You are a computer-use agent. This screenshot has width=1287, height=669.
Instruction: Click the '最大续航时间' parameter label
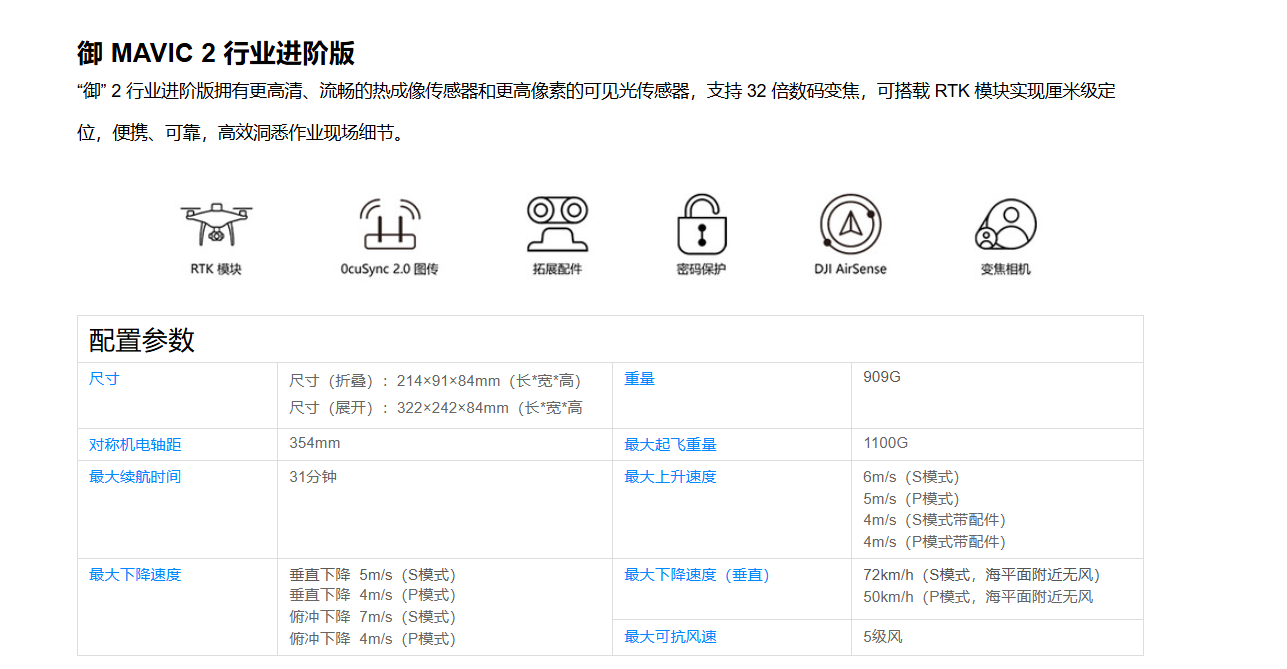pos(135,477)
